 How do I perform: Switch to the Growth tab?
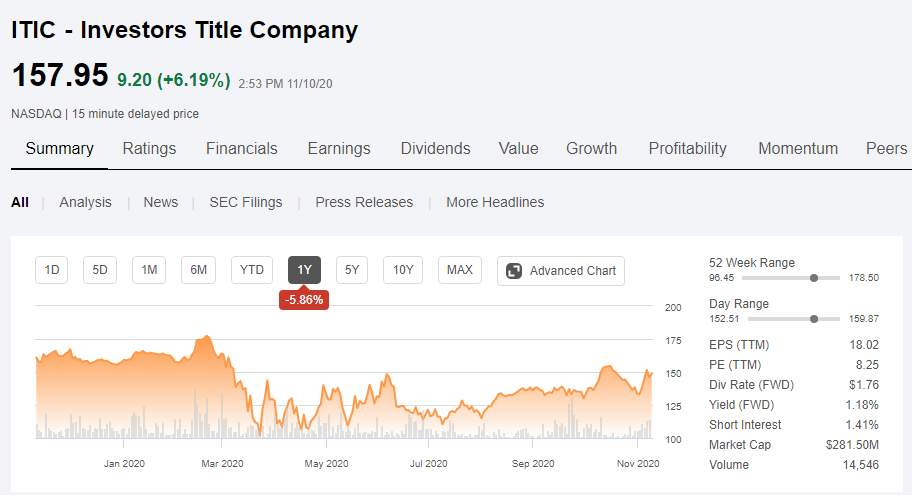(x=592, y=149)
